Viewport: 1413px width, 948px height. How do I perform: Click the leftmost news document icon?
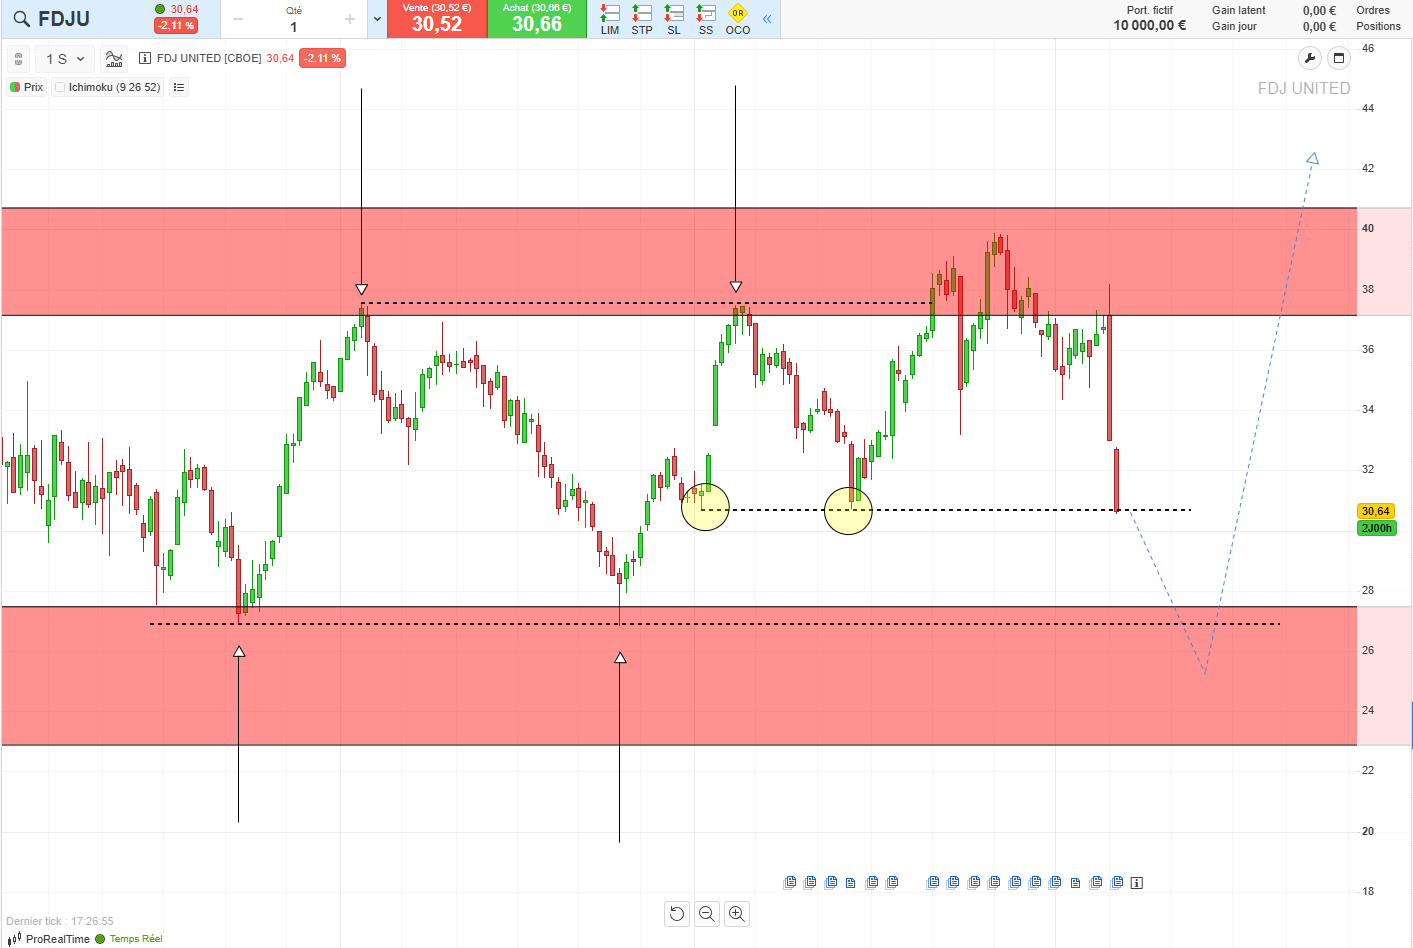[790, 882]
